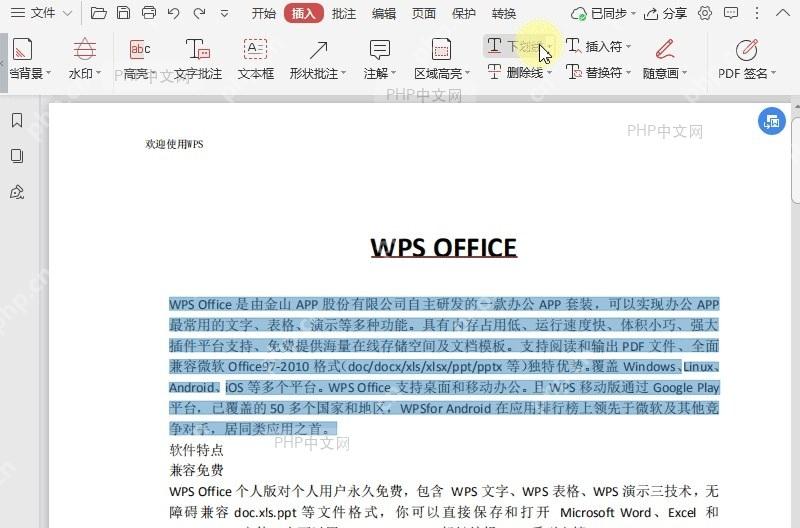Screen dimensions: 800x528
Task: Expand the 插入符 dropdown arrow
Action: (x=629, y=46)
